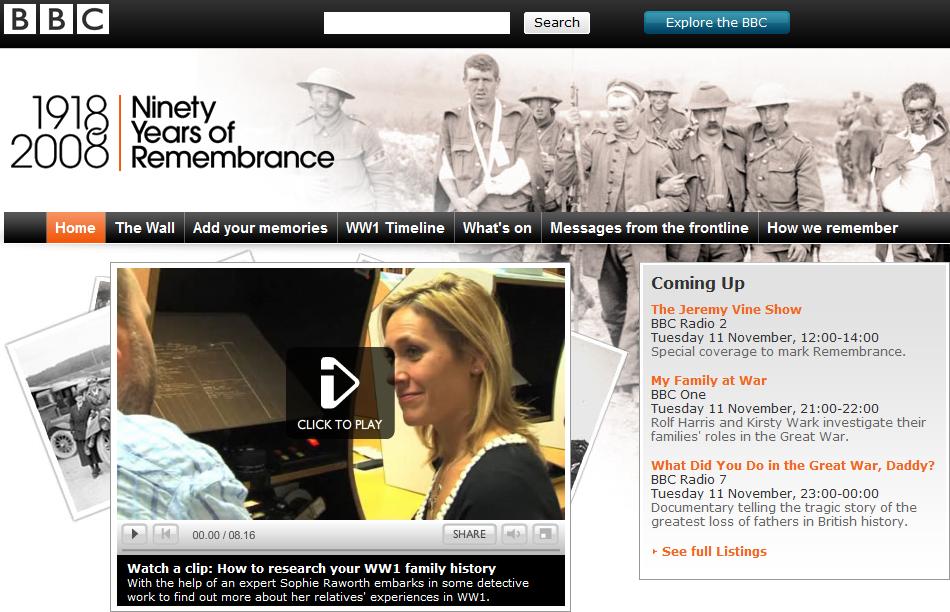Viewport: 950px width, 612px height.
Task: Click the 00.00 / 08.16 time display
Action: coord(224,535)
